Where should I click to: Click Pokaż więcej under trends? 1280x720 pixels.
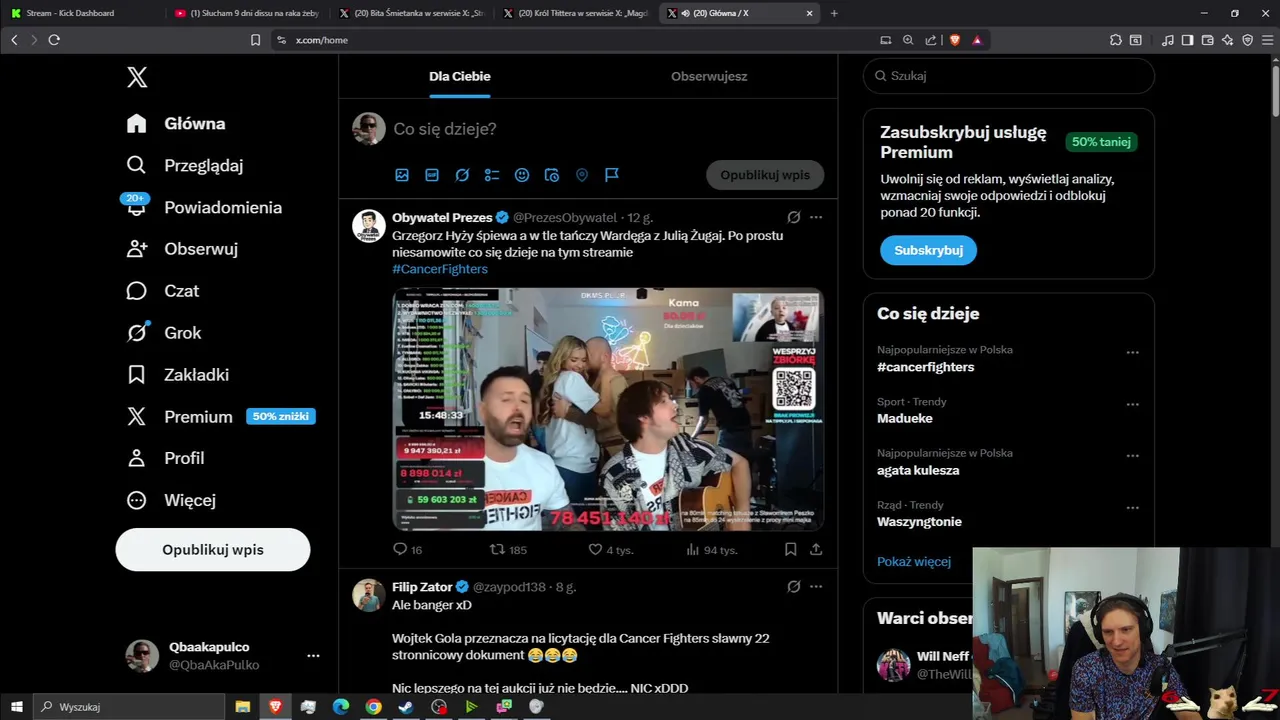(914, 562)
